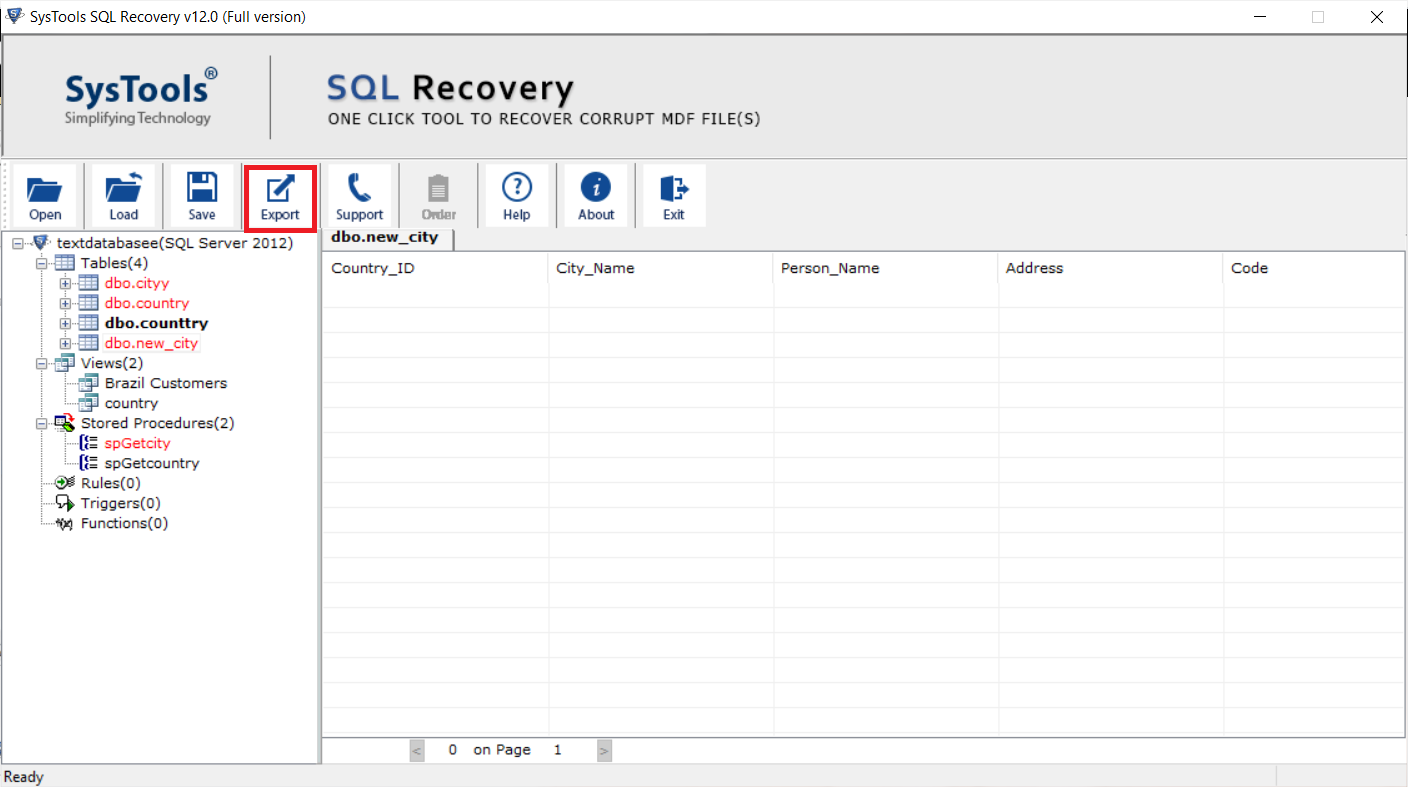Exit the application with Exit icon
Image resolution: width=1408 pixels, height=787 pixels.
point(674,196)
